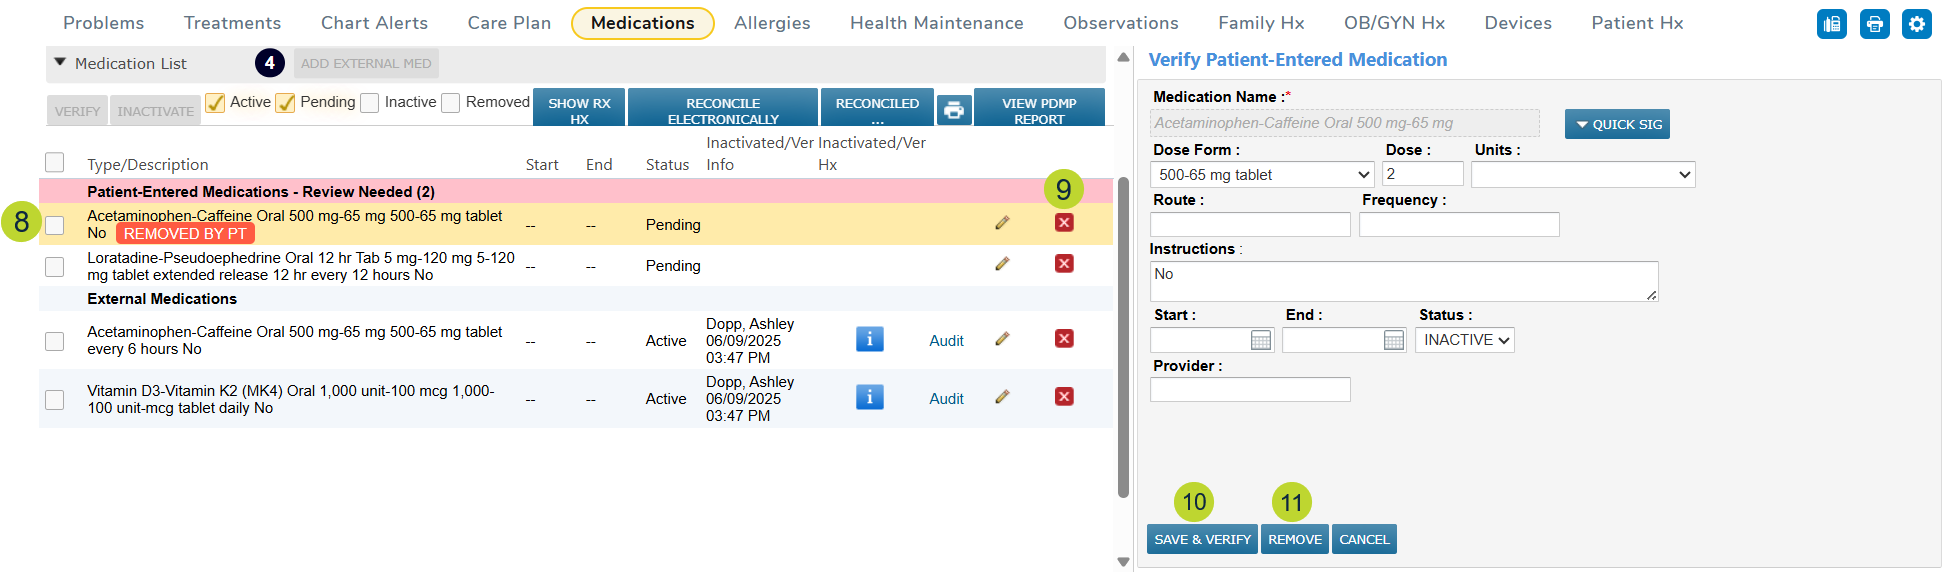Click into the Provider input field
Viewport: 1946px width, 572px height.
1250,390
